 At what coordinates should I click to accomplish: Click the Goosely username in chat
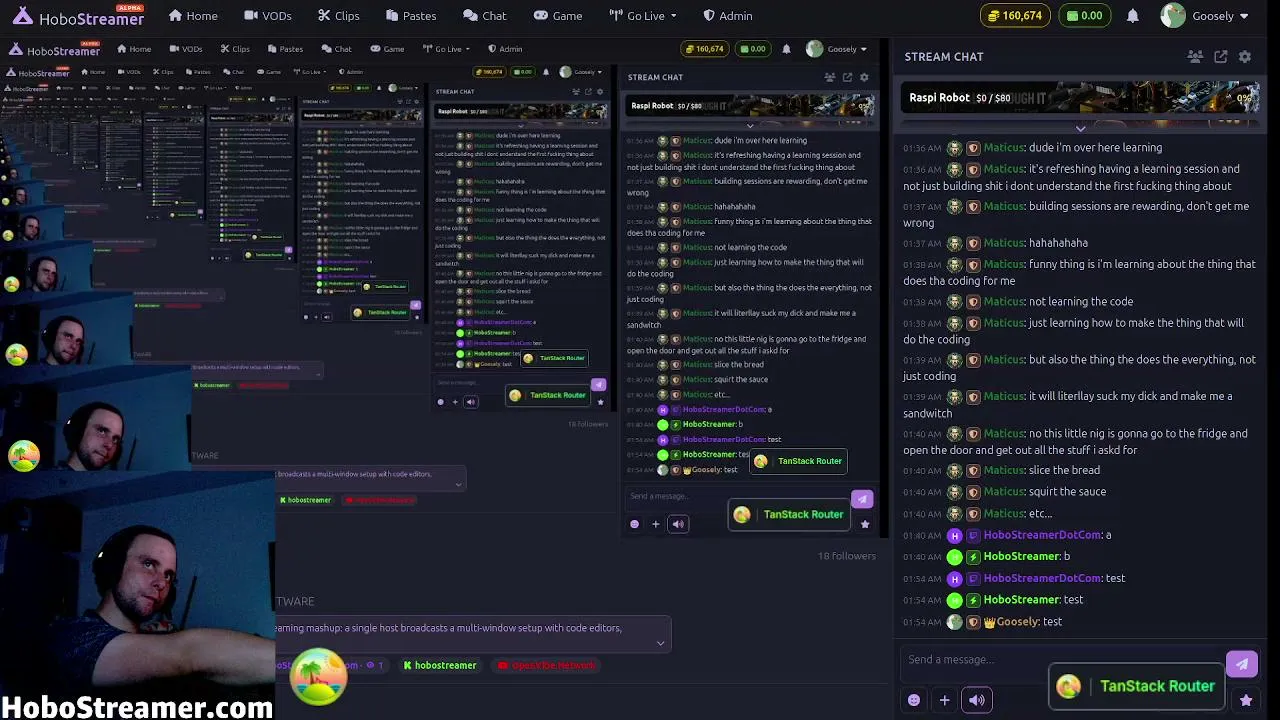1018,622
